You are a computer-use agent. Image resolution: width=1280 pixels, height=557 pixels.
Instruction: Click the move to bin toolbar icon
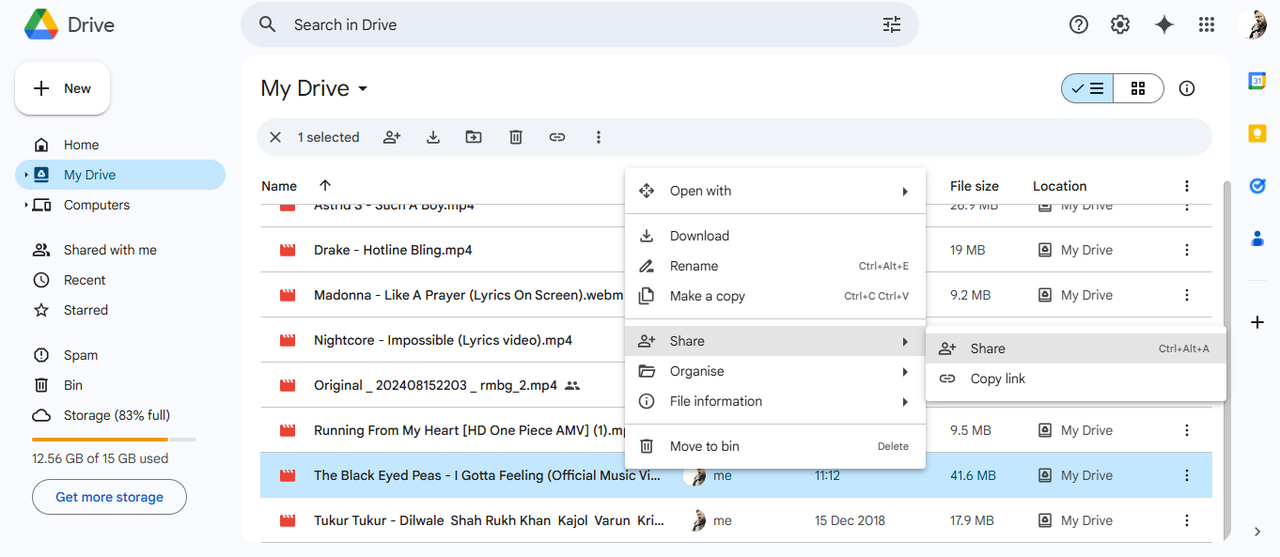(516, 137)
